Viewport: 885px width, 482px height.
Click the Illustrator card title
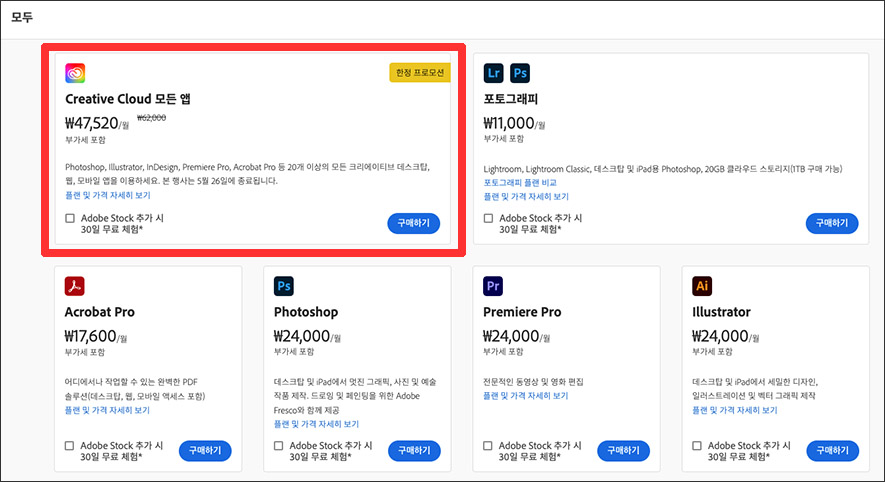point(721,312)
